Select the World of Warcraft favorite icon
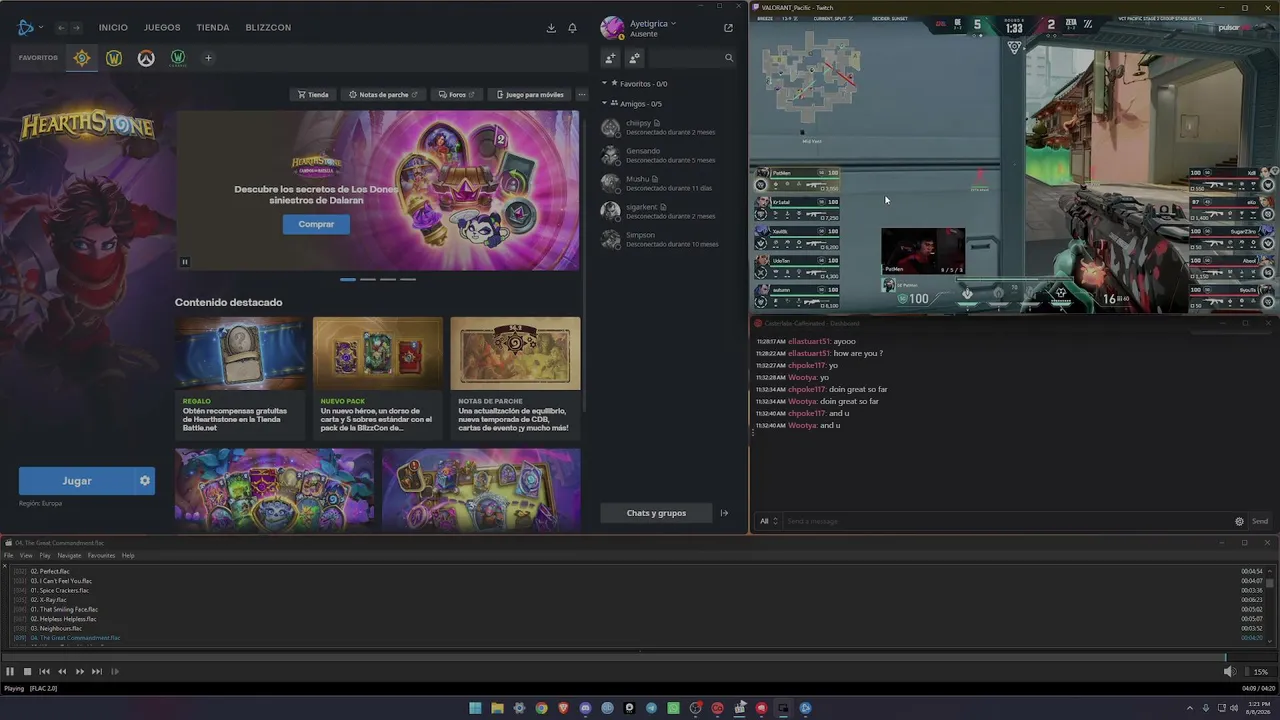The width and height of the screenshot is (1280, 720). click(114, 58)
